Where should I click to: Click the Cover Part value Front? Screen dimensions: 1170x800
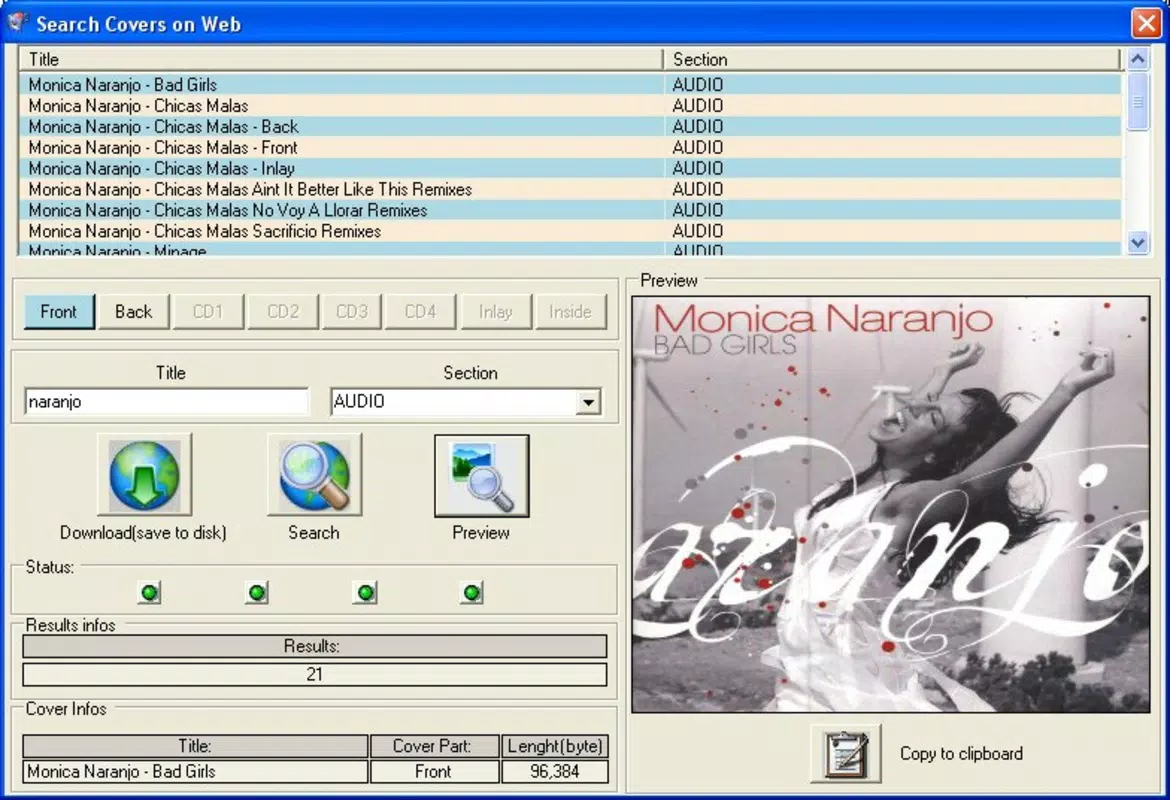434,772
